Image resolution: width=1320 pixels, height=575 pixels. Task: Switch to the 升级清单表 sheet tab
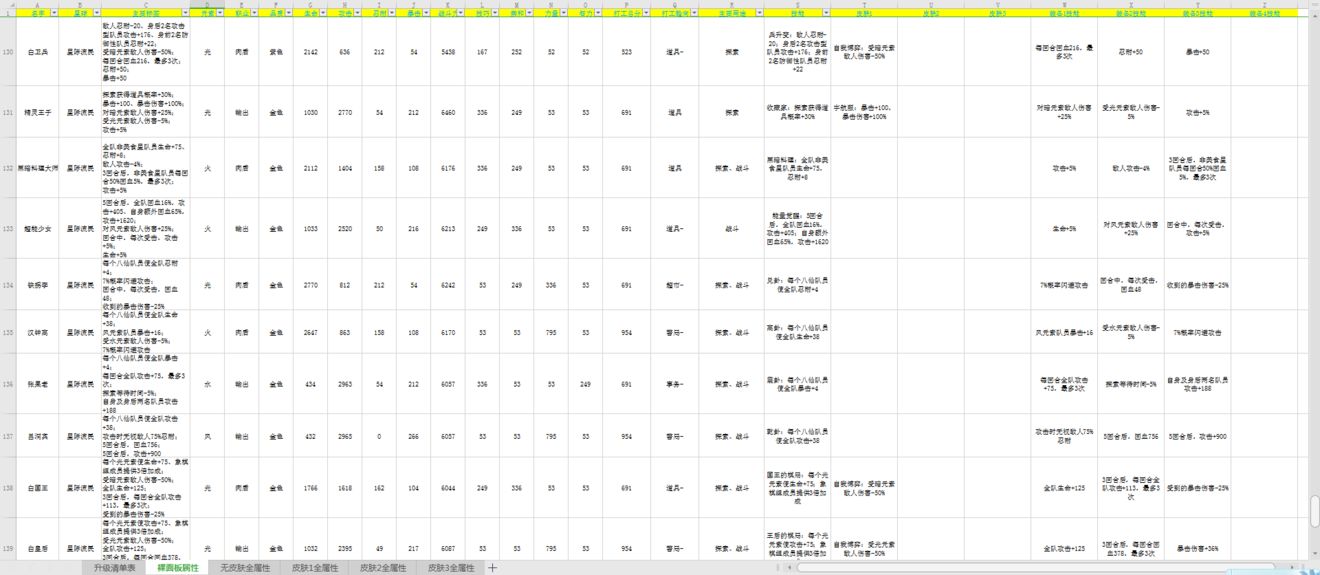tap(115, 567)
